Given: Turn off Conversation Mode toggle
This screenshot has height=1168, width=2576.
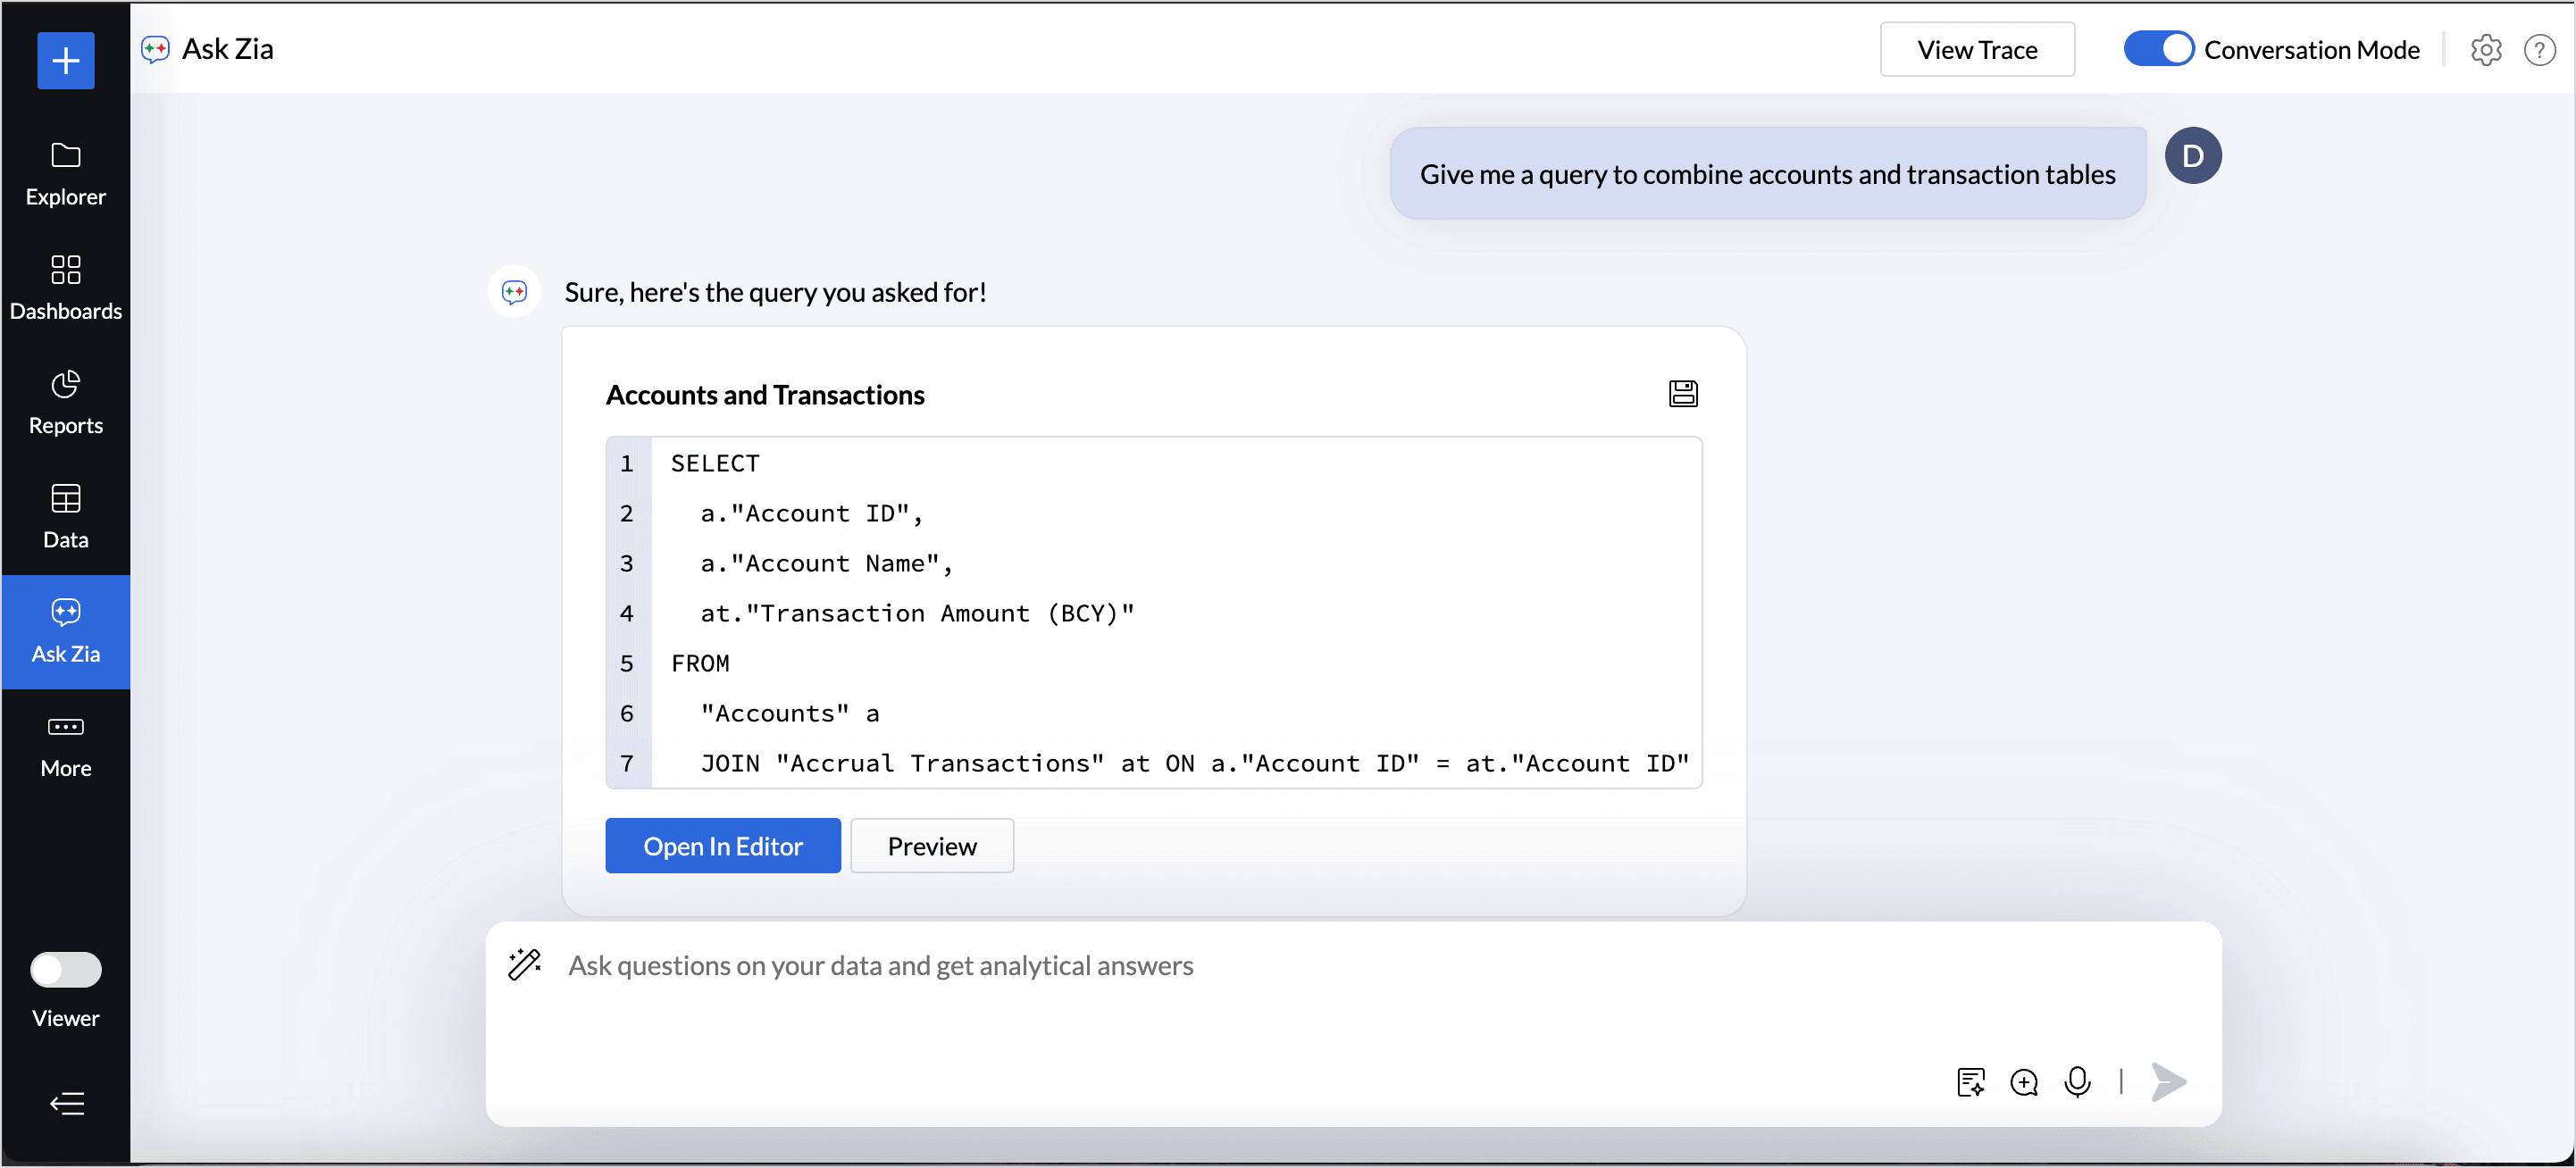Looking at the screenshot, I should point(2158,49).
